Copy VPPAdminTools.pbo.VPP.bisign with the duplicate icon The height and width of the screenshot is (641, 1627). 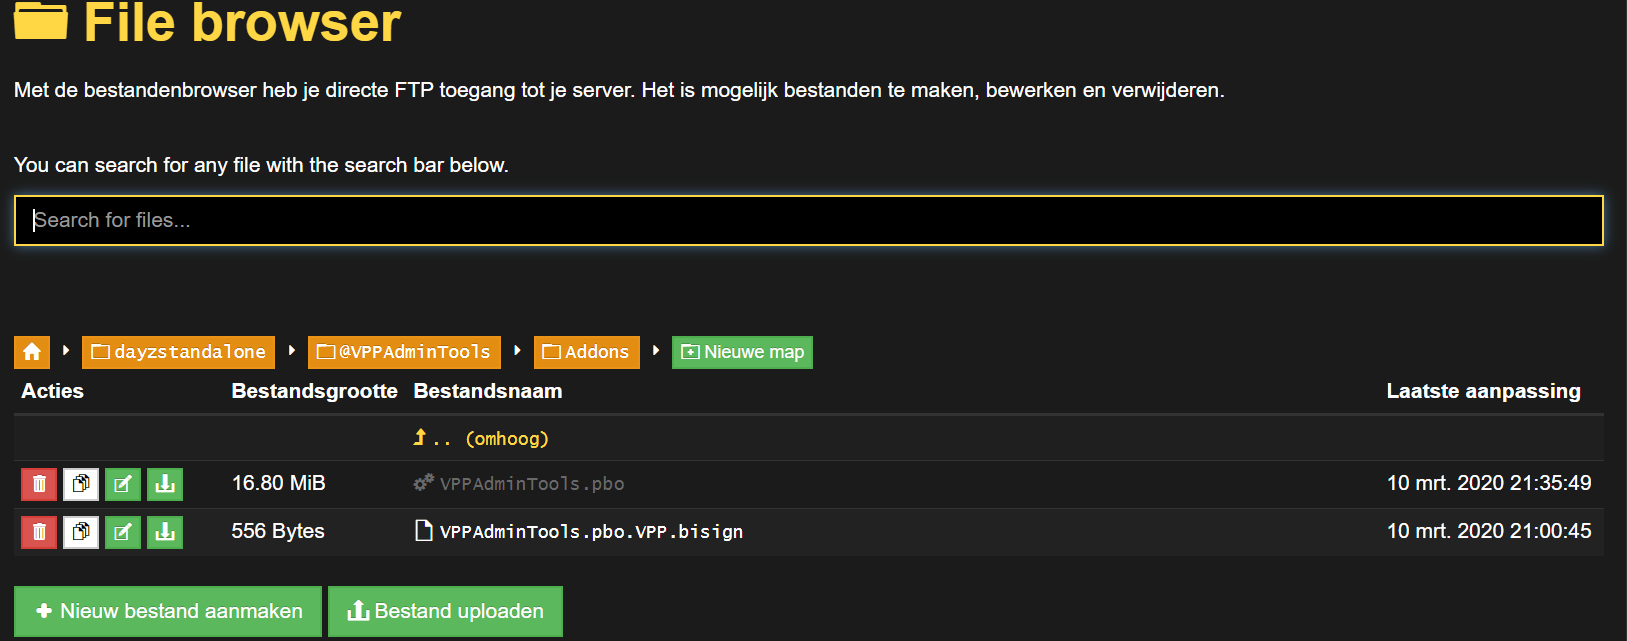(81, 532)
